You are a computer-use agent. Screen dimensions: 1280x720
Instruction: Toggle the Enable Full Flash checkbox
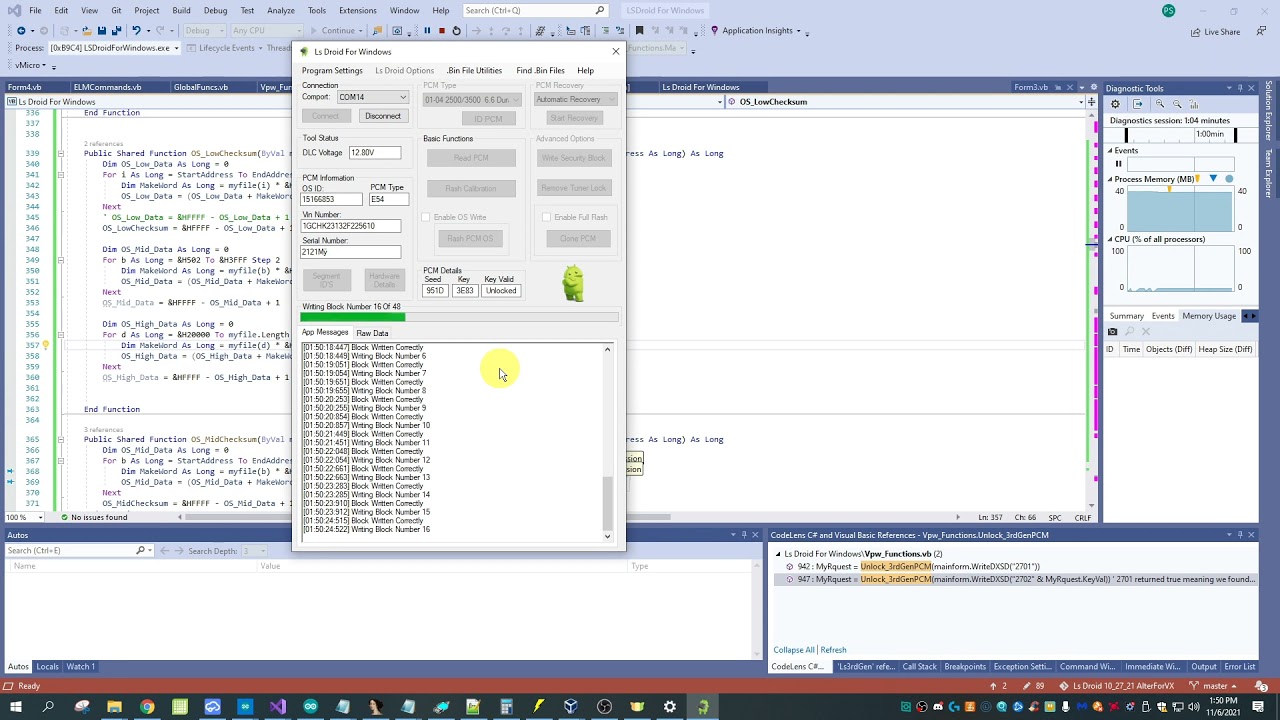pos(546,217)
